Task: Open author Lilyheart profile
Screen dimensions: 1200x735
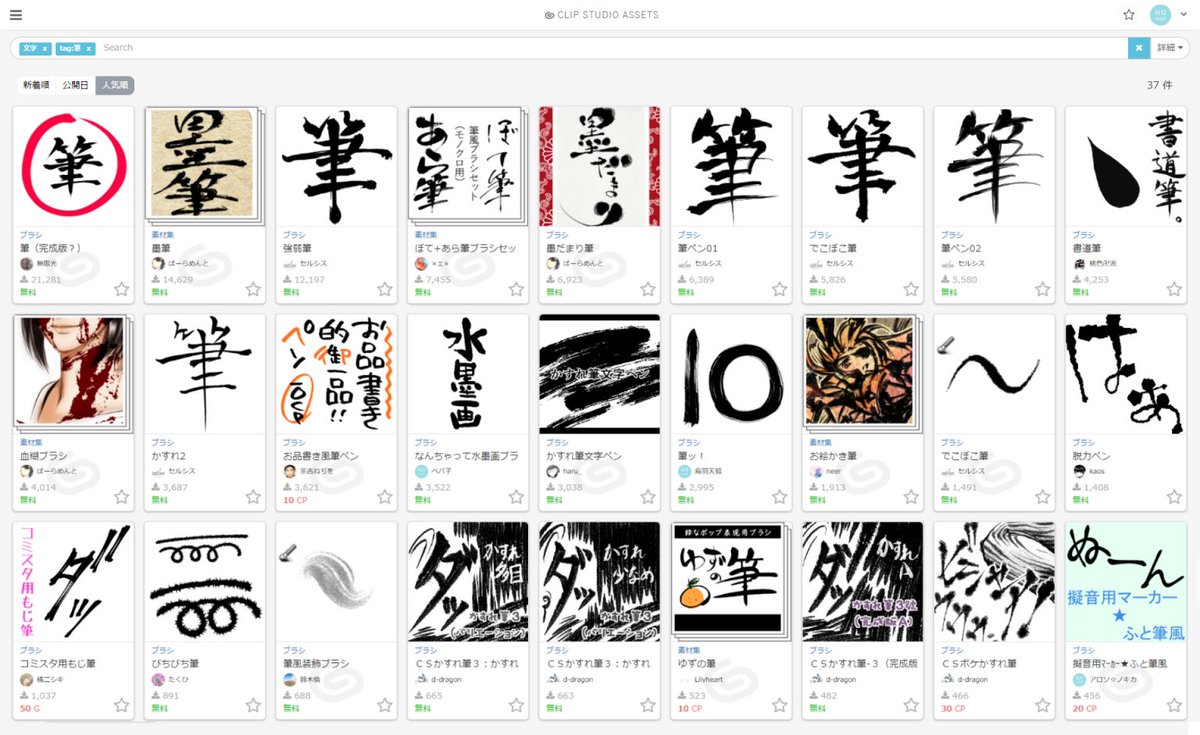Action: (x=710, y=679)
